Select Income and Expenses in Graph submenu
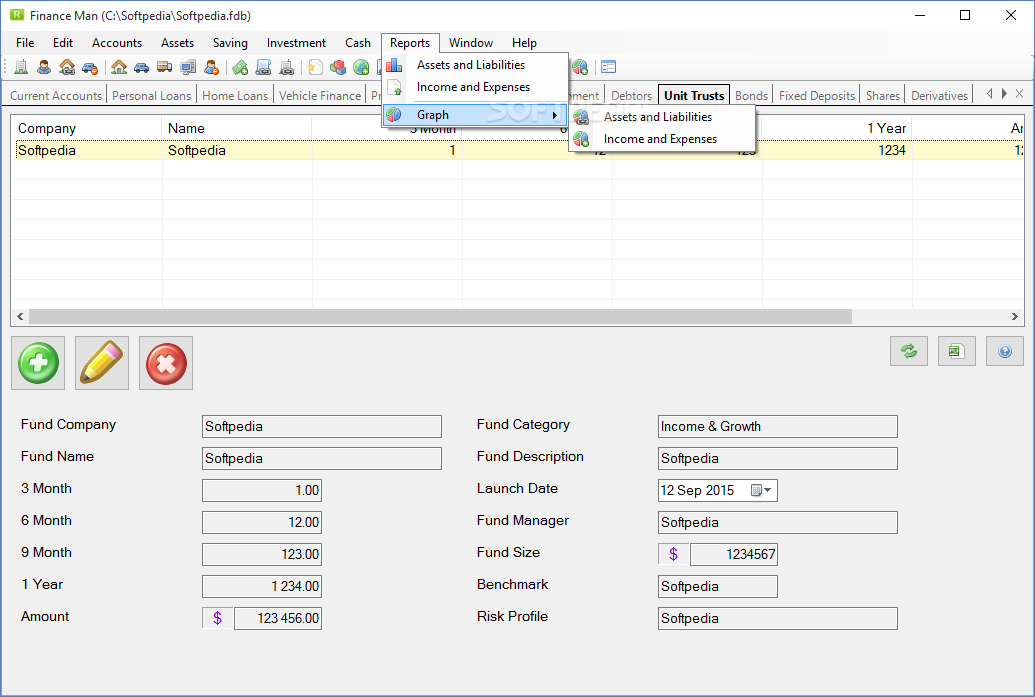 (x=662, y=139)
